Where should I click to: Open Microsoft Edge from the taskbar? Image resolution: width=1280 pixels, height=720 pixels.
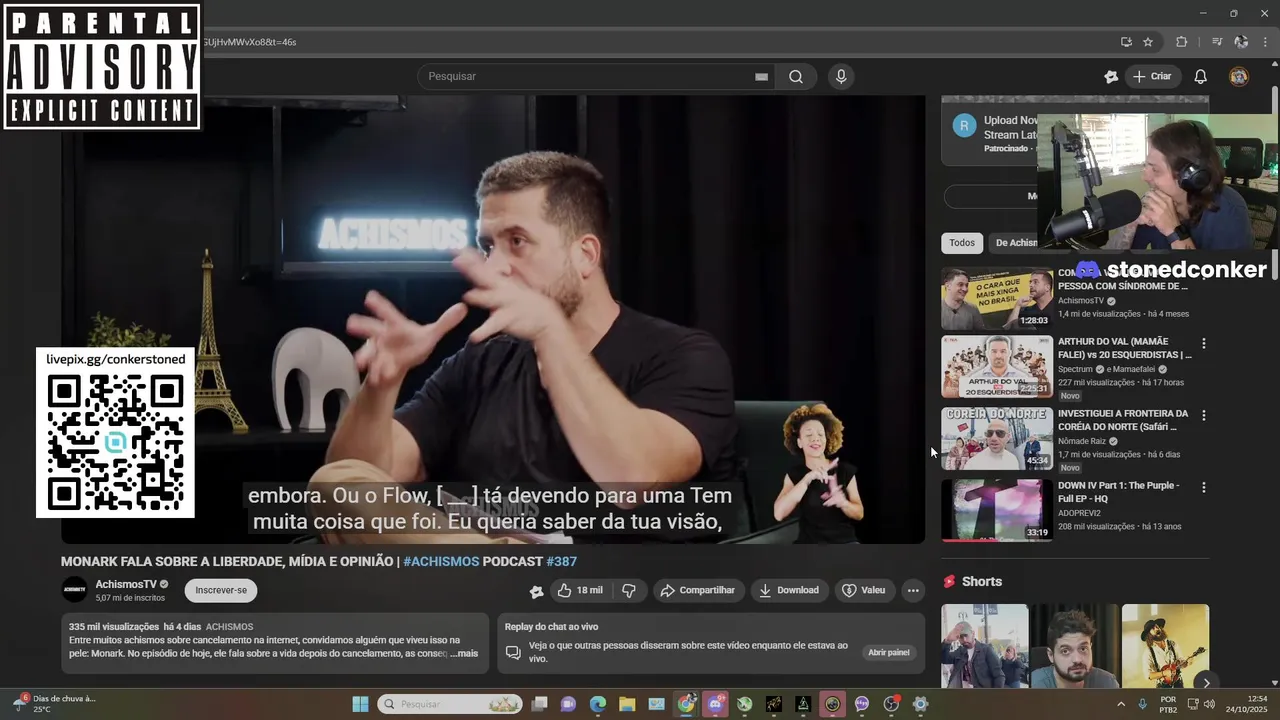598,704
